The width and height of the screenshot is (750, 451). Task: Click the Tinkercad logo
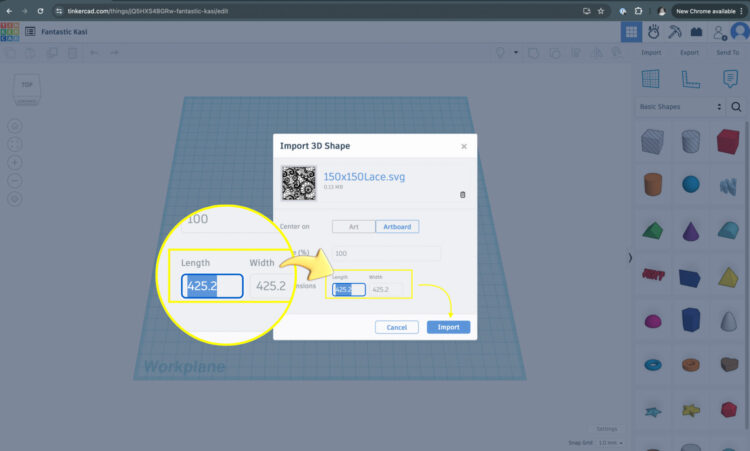pos(10,31)
